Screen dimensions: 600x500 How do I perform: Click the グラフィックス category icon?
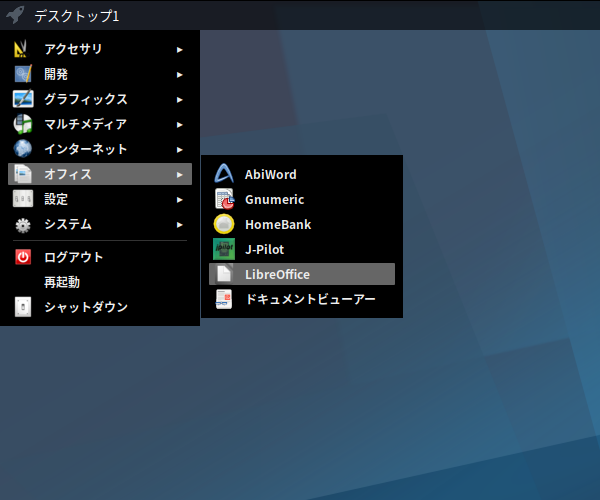(23, 99)
